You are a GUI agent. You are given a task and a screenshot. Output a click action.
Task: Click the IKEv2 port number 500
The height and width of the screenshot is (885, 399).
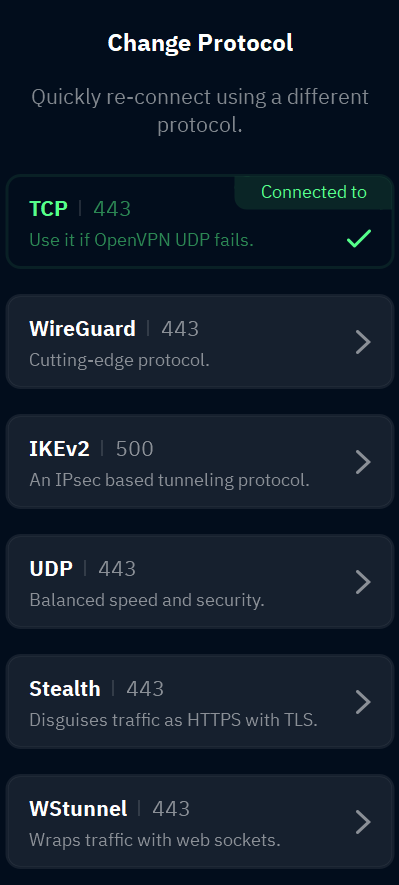tap(134, 449)
